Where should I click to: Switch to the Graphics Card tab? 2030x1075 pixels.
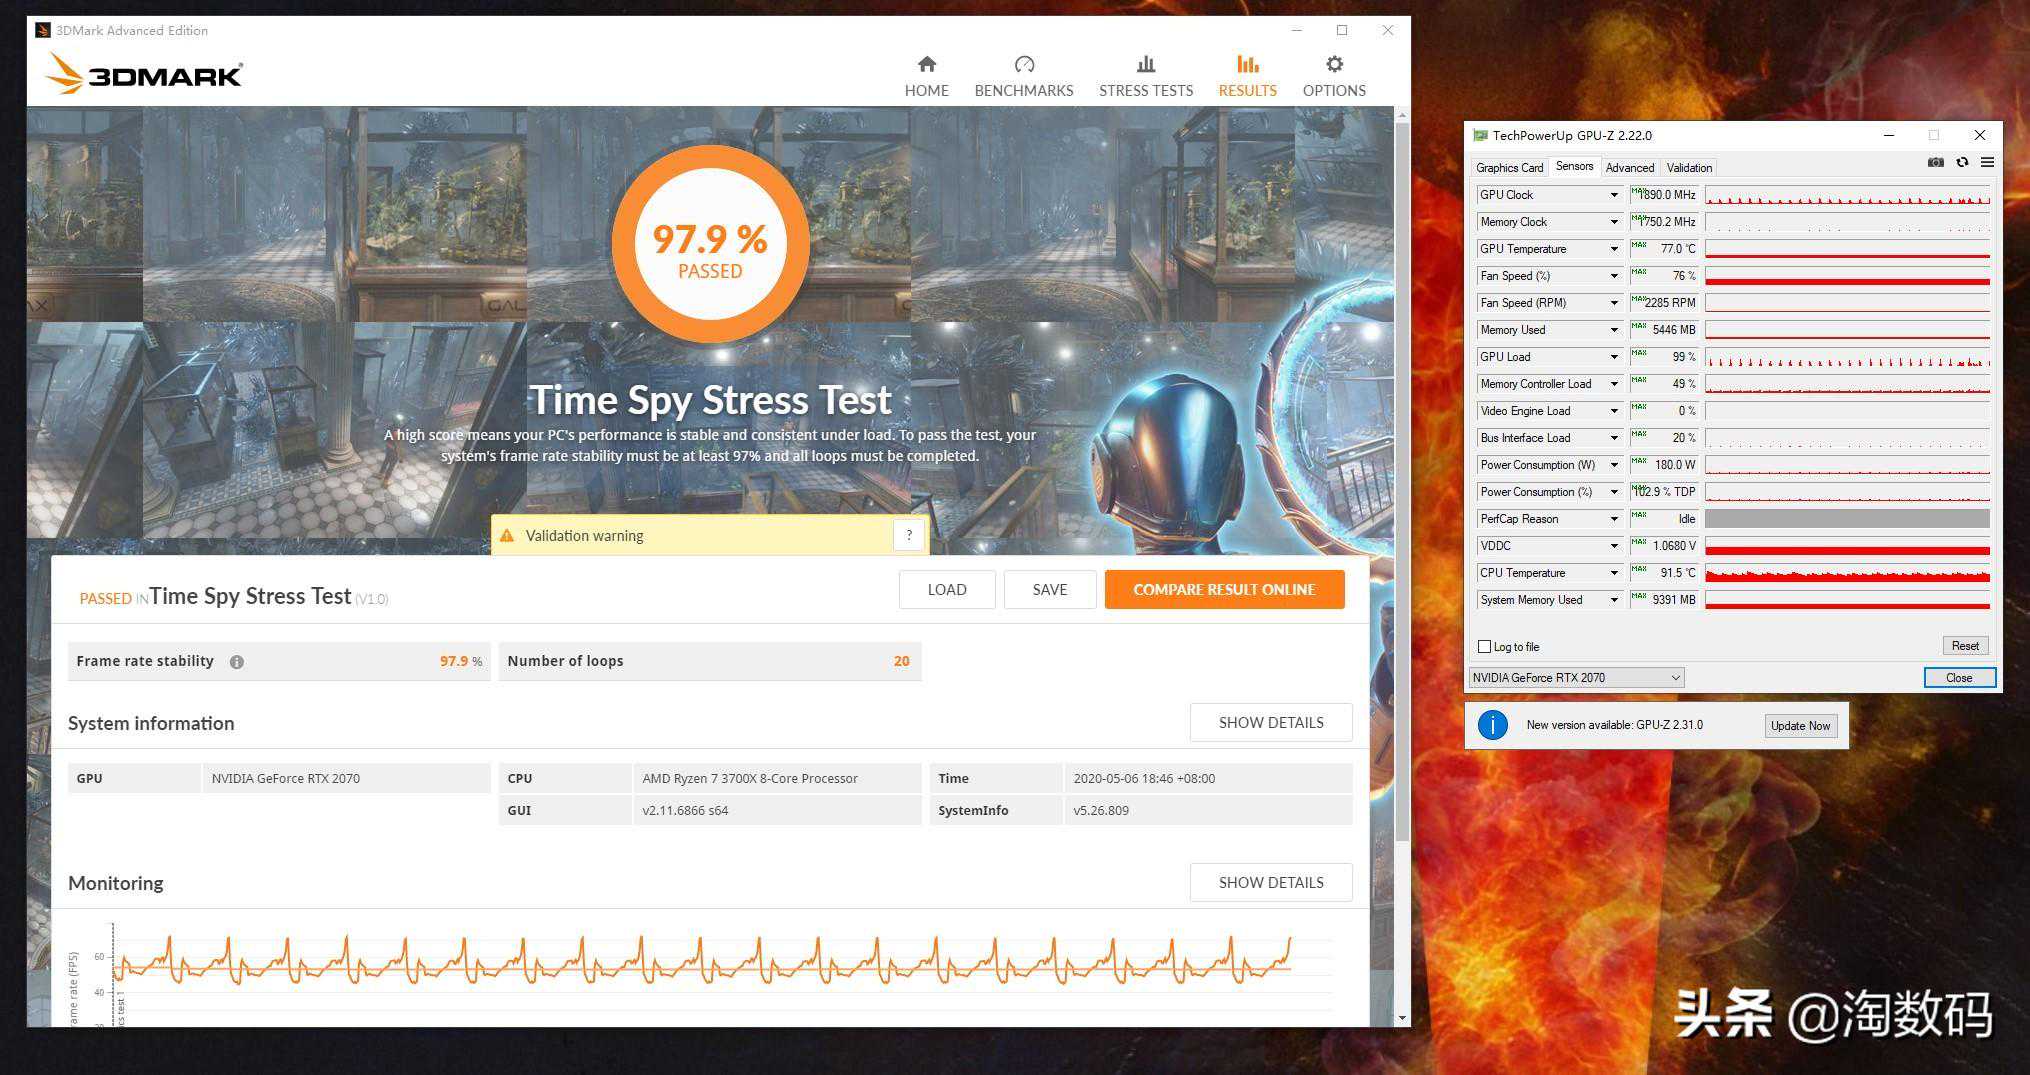point(1509,168)
